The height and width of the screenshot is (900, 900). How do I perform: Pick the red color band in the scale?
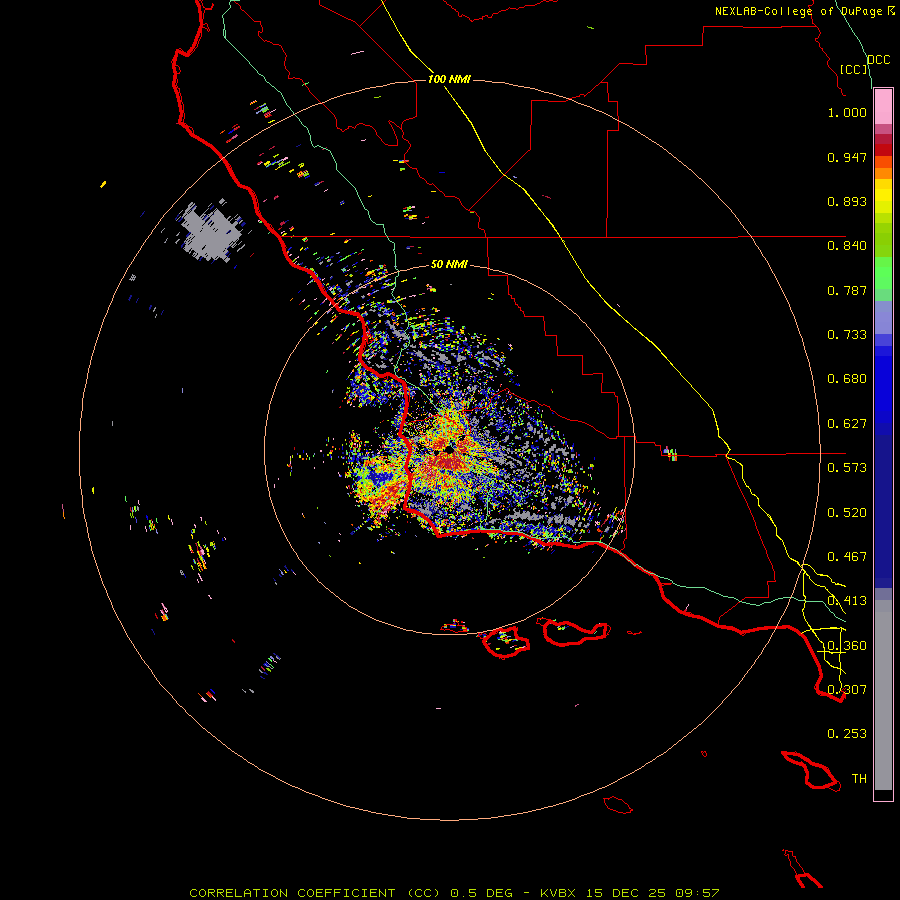pyautogui.click(x=883, y=150)
